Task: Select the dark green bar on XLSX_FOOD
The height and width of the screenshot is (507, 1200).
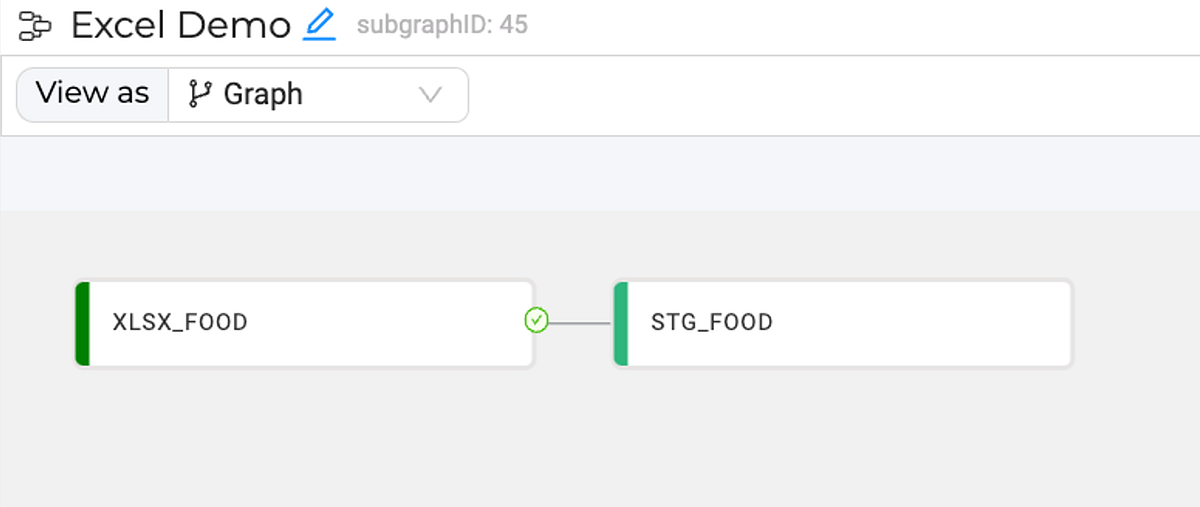Action: click(82, 323)
